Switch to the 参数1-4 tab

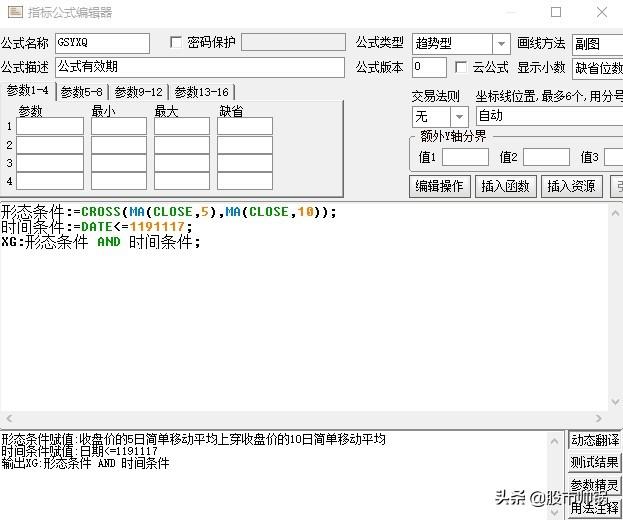click(27, 91)
